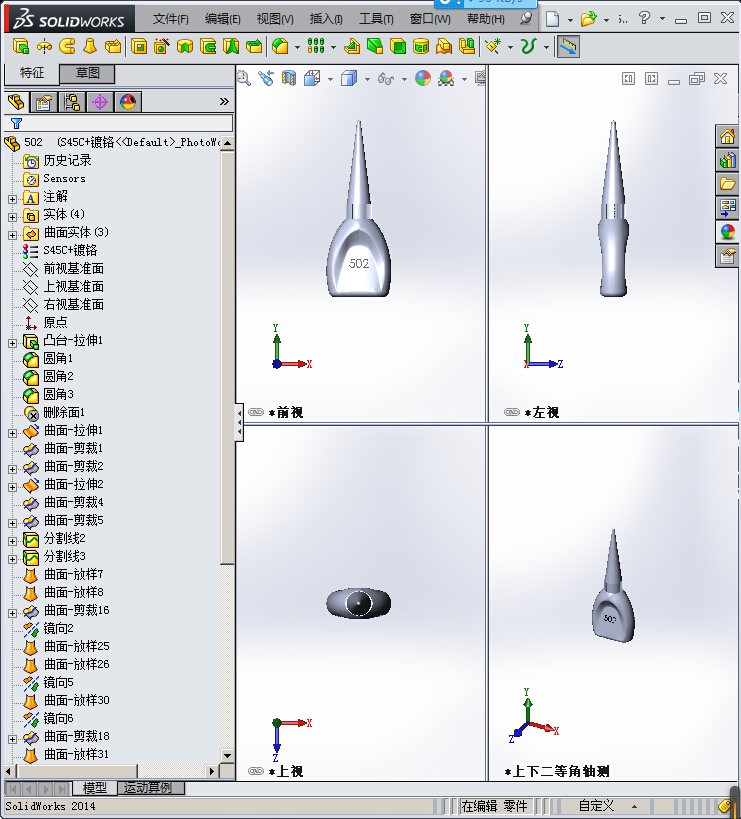Select the 模型 bottom tab
Image resolution: width=741 pixels, height=819 pixels.
click(x=95, y=788)
